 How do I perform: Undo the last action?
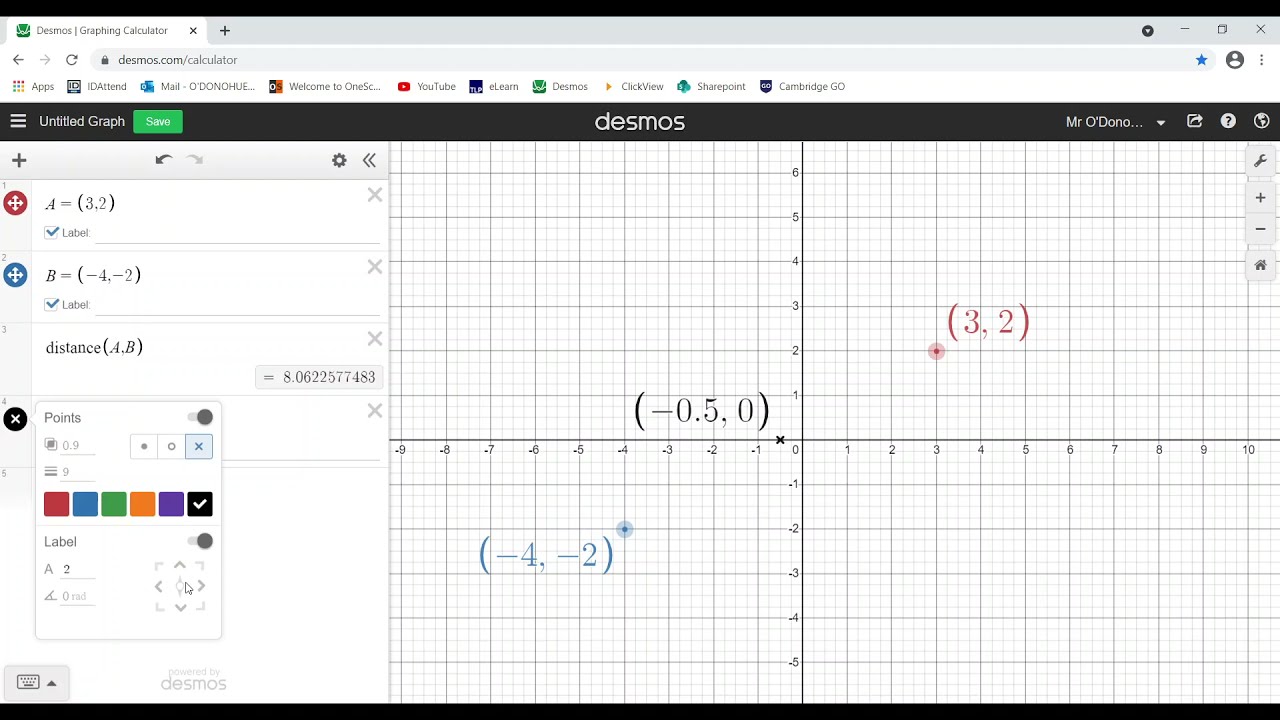(164, 160)
